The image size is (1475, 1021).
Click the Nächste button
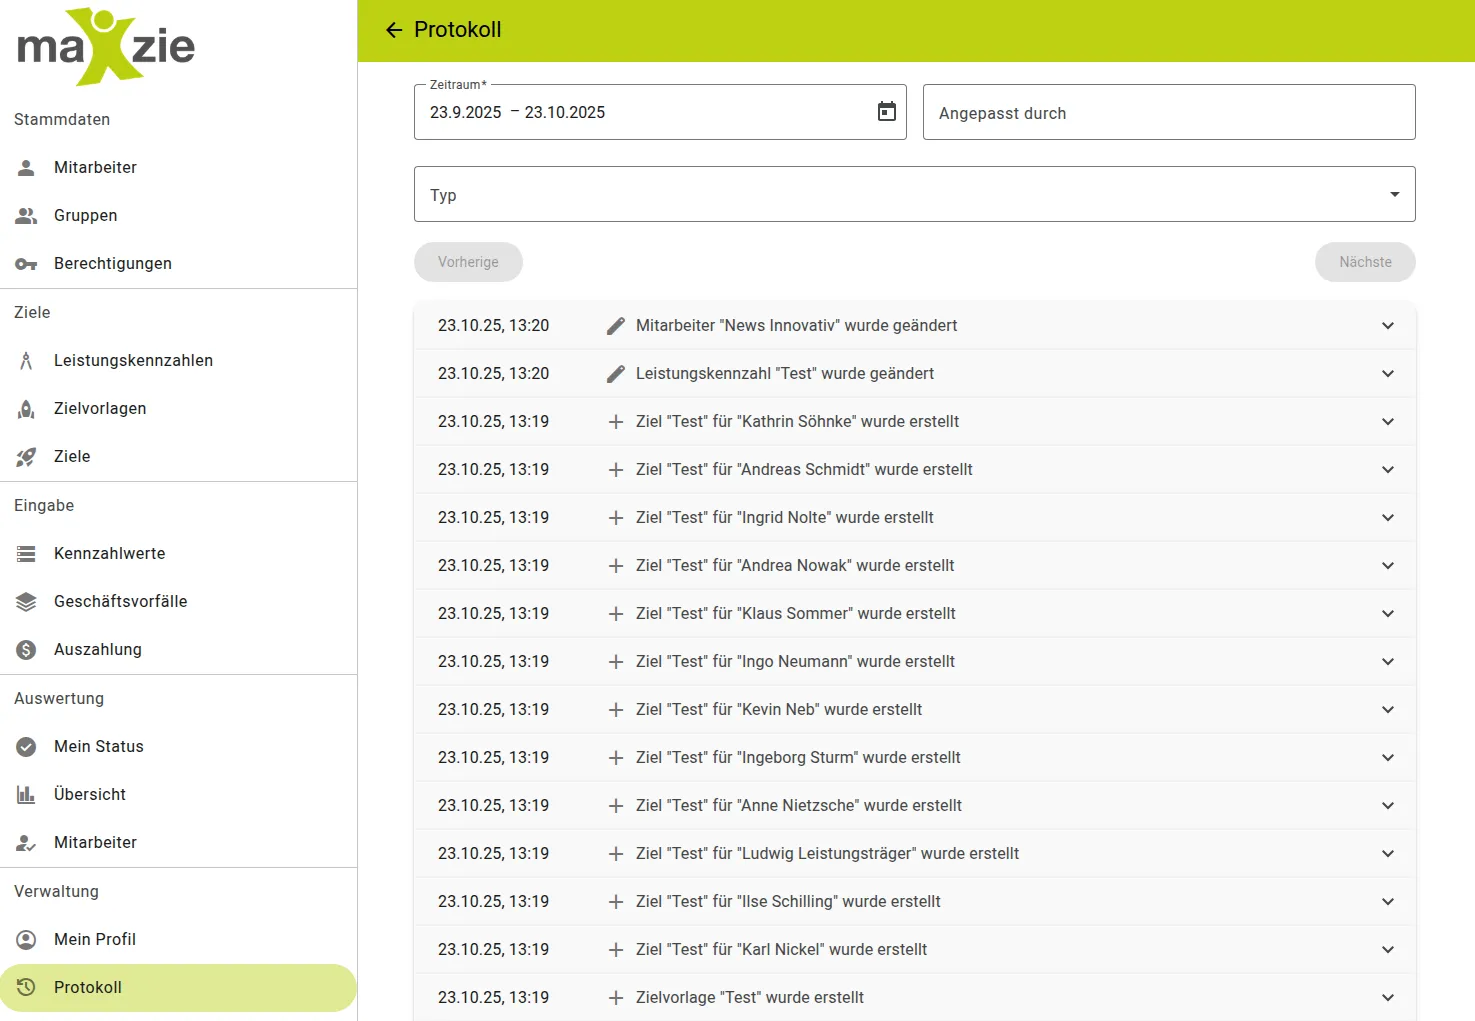[x=1365, y=262]
